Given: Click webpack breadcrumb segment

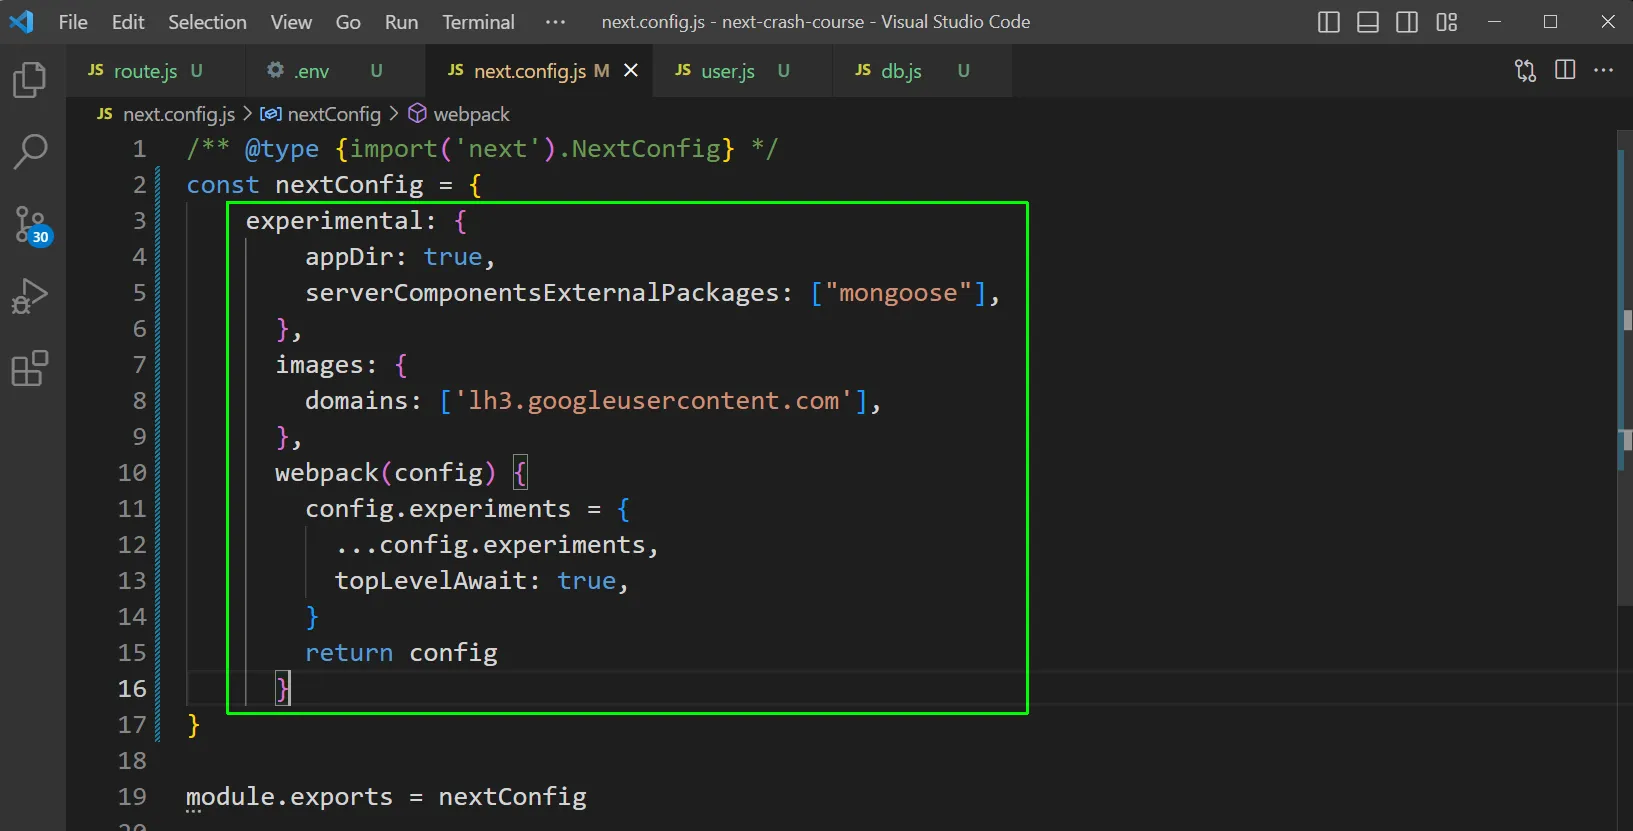Looking at the screenshot, I should coord(472,114).
